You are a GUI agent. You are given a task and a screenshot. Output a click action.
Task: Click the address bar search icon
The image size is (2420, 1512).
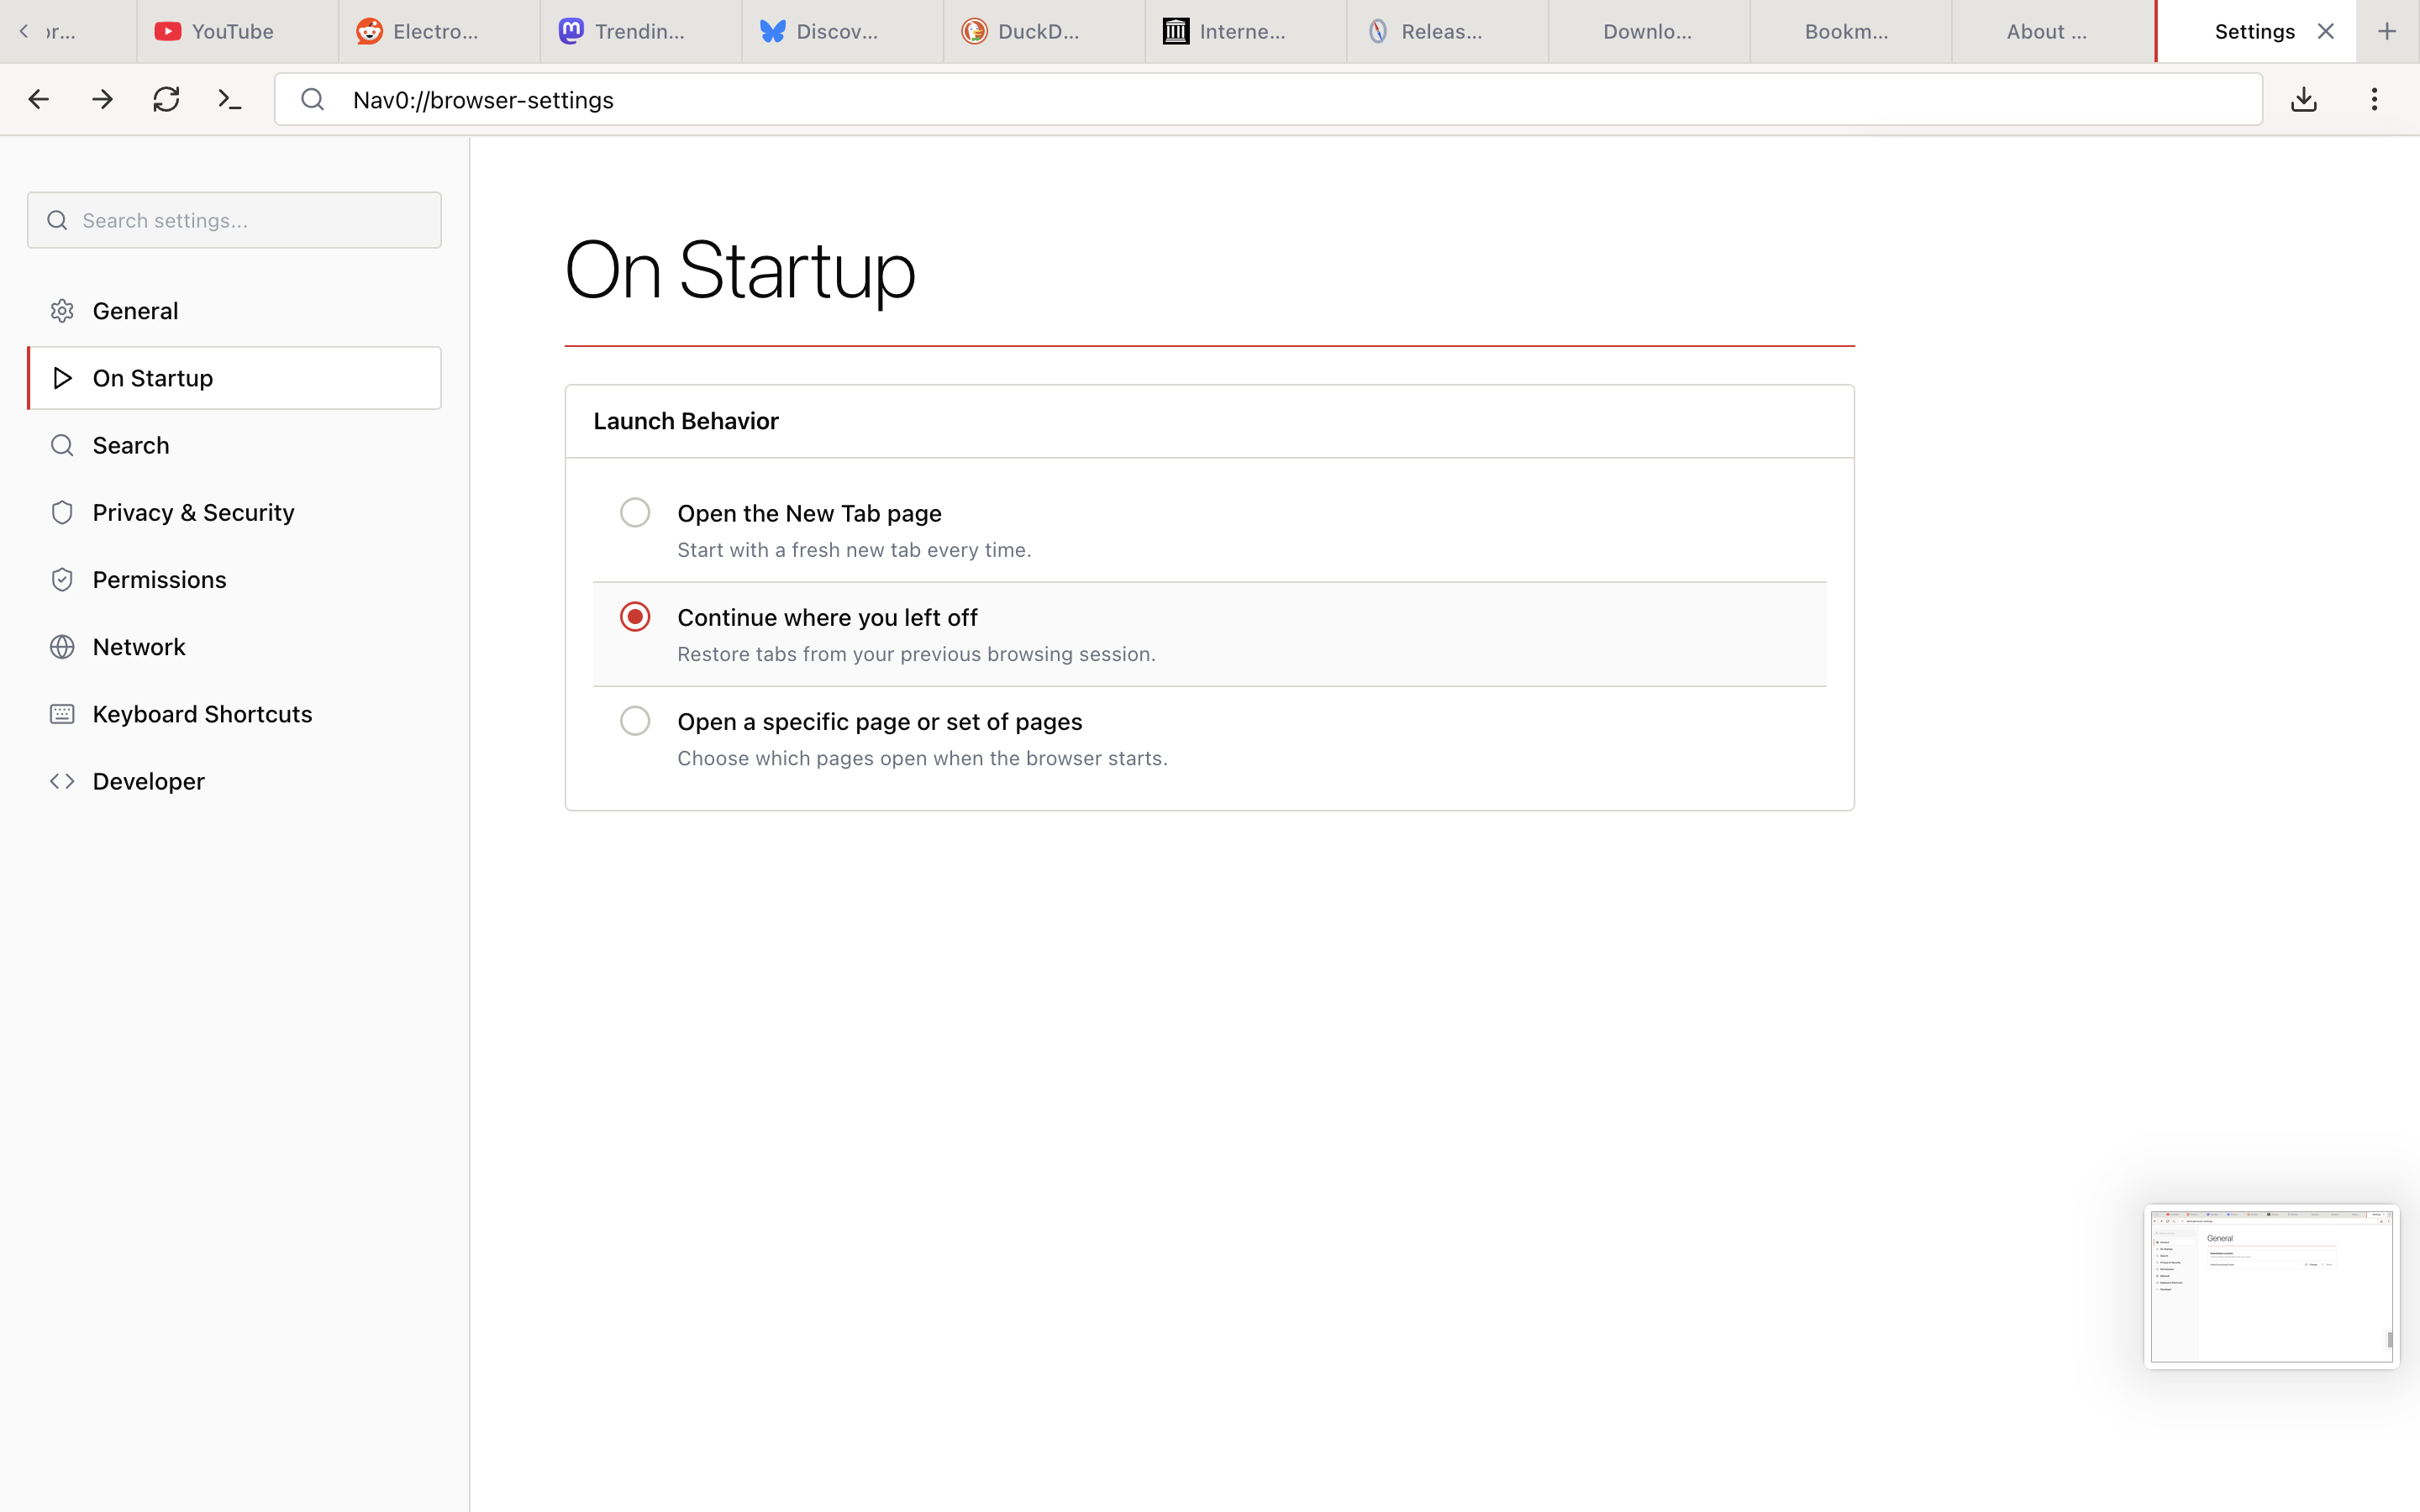(x=313, y=99)
